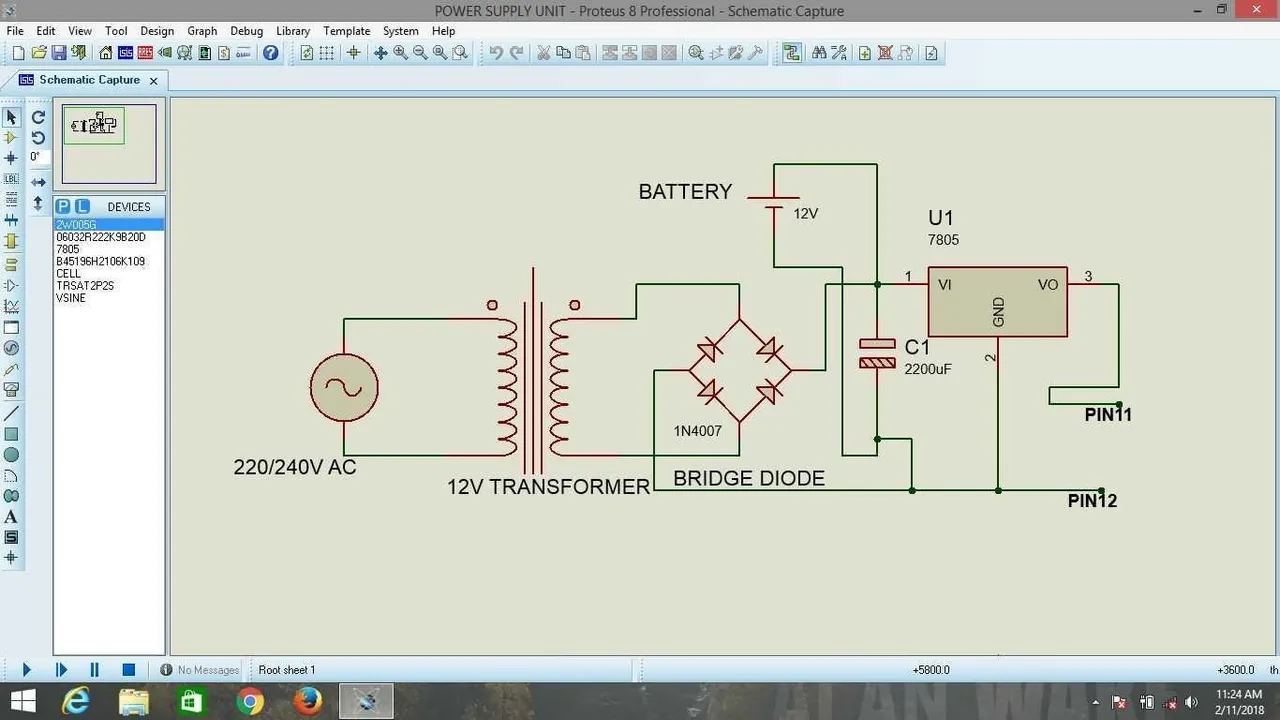Click the X-Mirror horizontal flip icon
Image resolution: width=1280 pixels, height=720 pixels.
pyautogui.click(x=38, y=182)
